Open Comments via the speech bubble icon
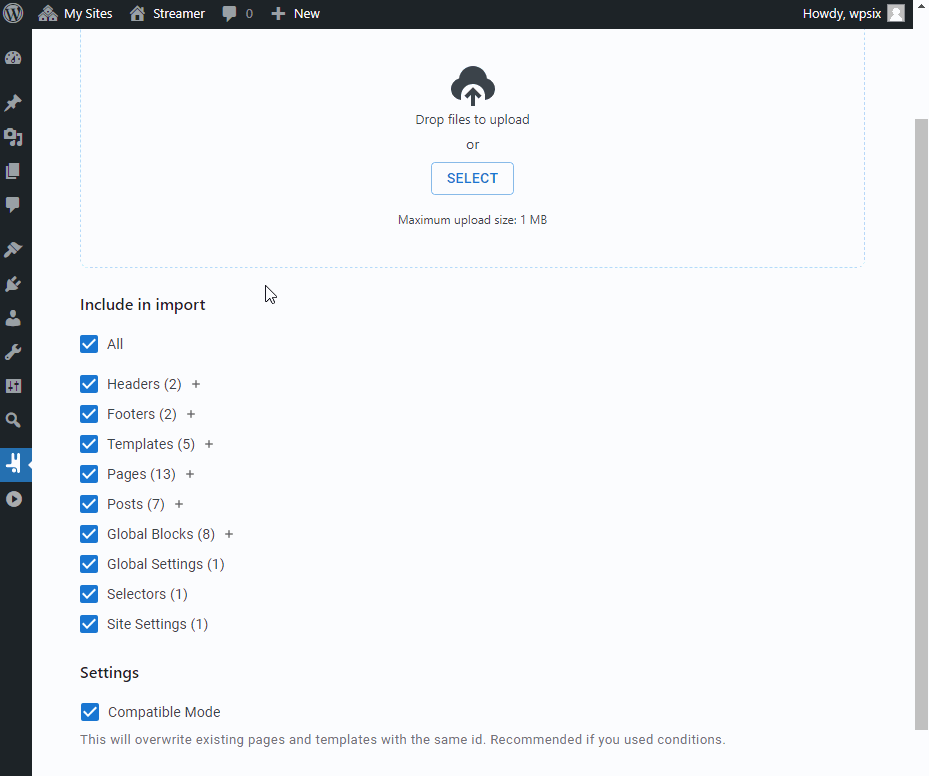929x776 pixels. (x=14, y=205)
